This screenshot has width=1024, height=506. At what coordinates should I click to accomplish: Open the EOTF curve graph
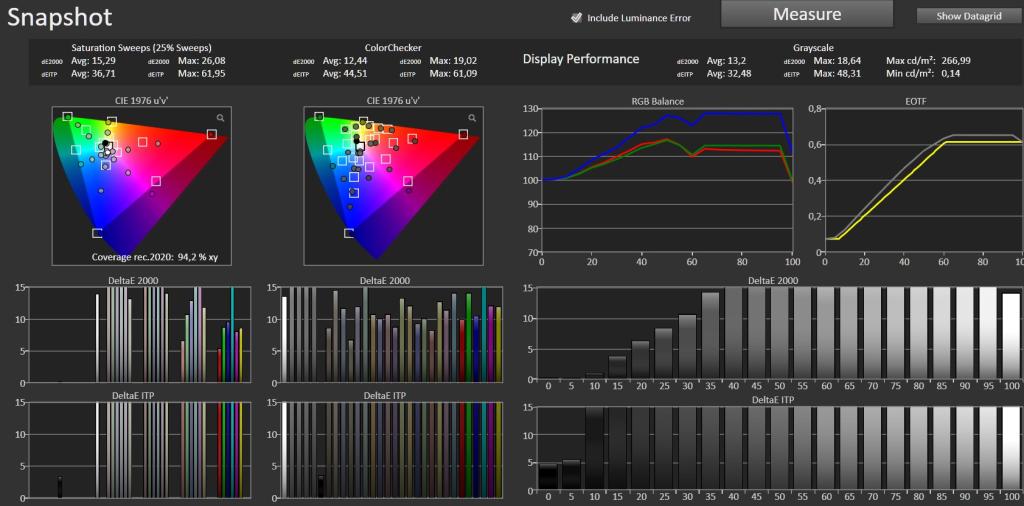point(923,180)
